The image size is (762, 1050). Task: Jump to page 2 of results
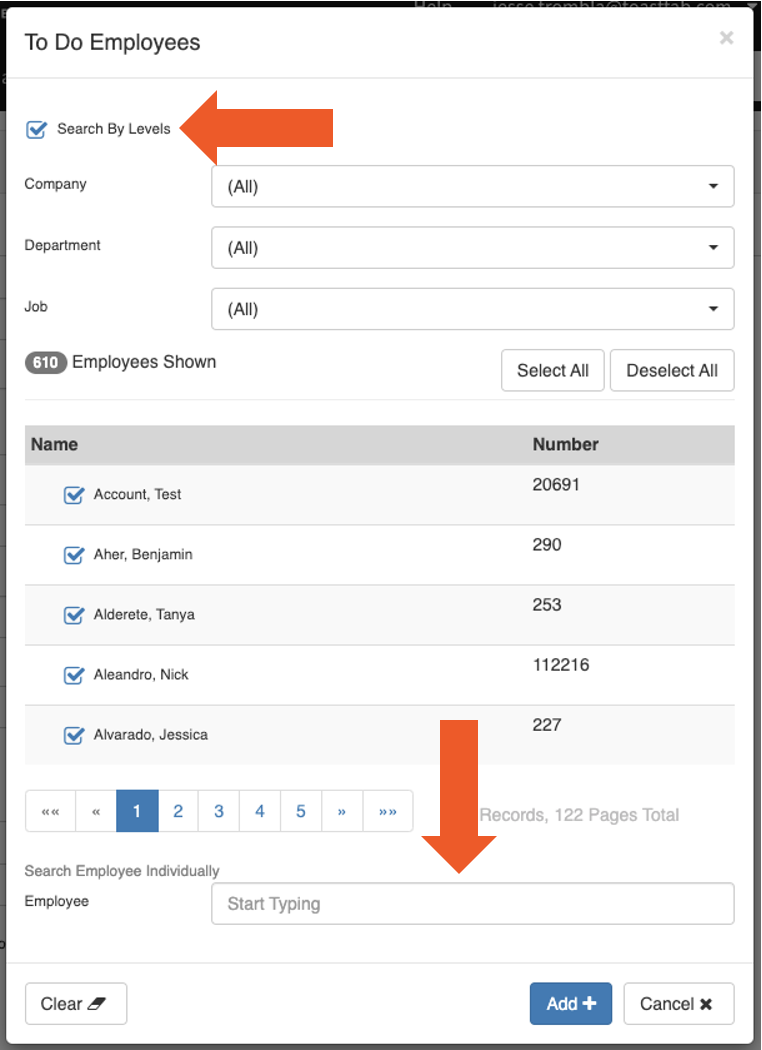pyautogui.click(x=178, y=811)
